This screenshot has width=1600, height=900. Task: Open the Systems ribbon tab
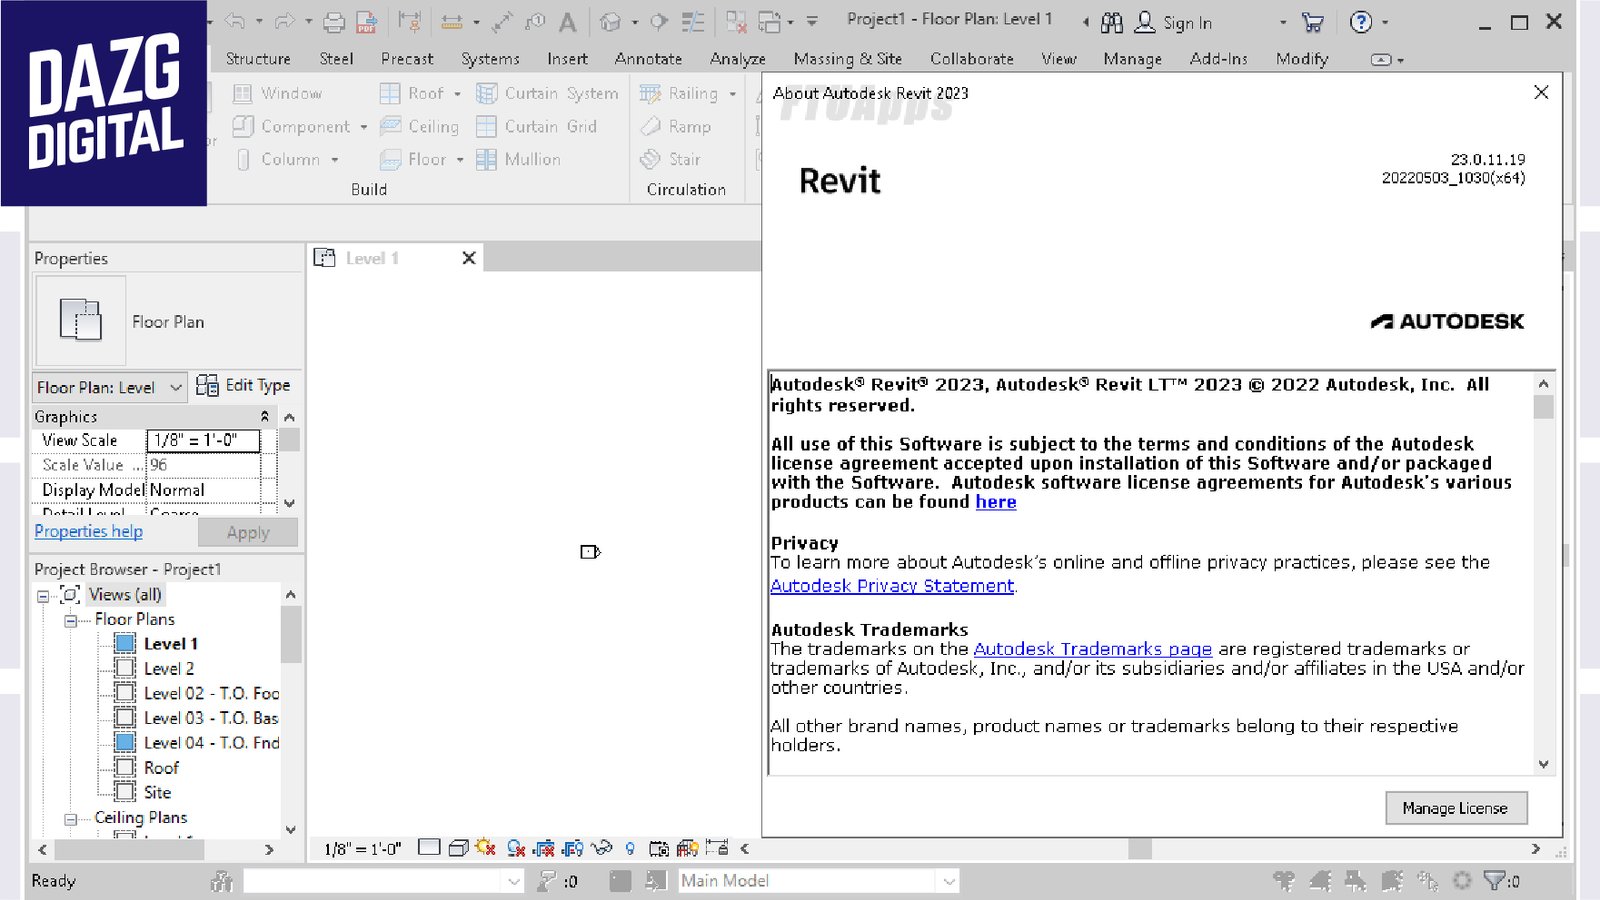(490, 59)
